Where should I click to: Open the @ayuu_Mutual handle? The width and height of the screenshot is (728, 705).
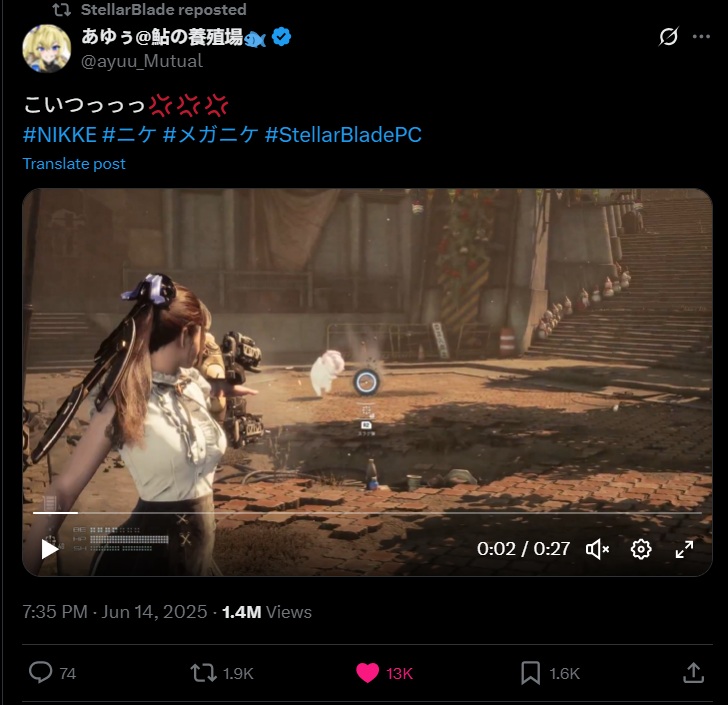(x=142, y=61)
